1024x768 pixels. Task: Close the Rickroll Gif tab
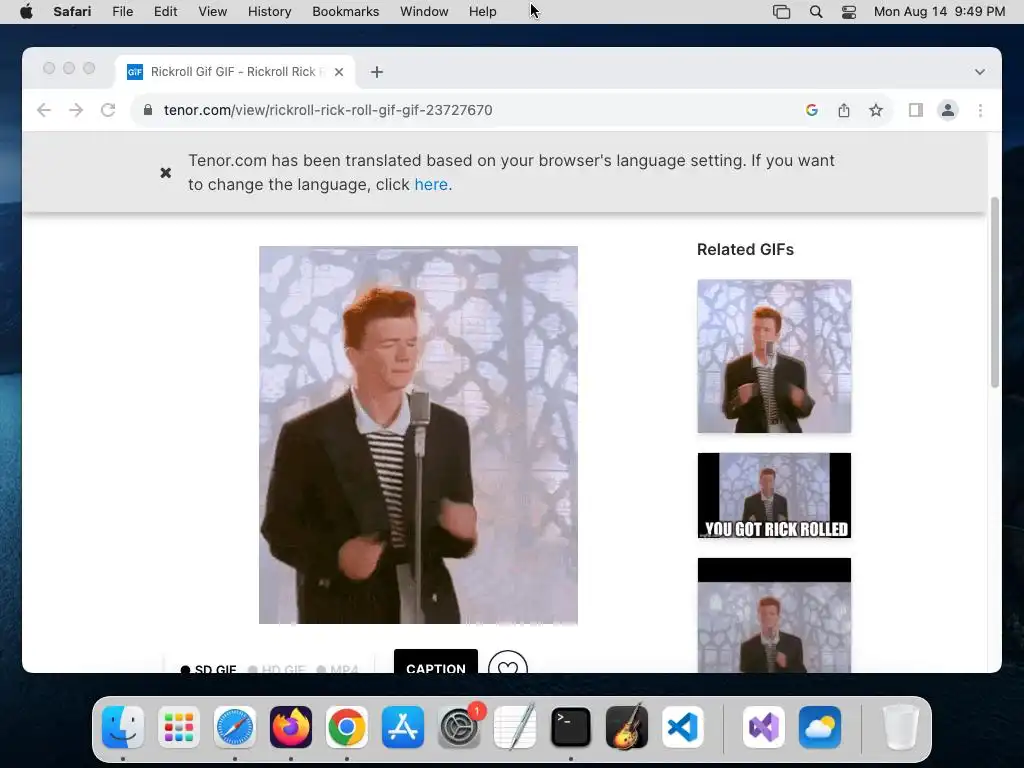pos(339,72)
